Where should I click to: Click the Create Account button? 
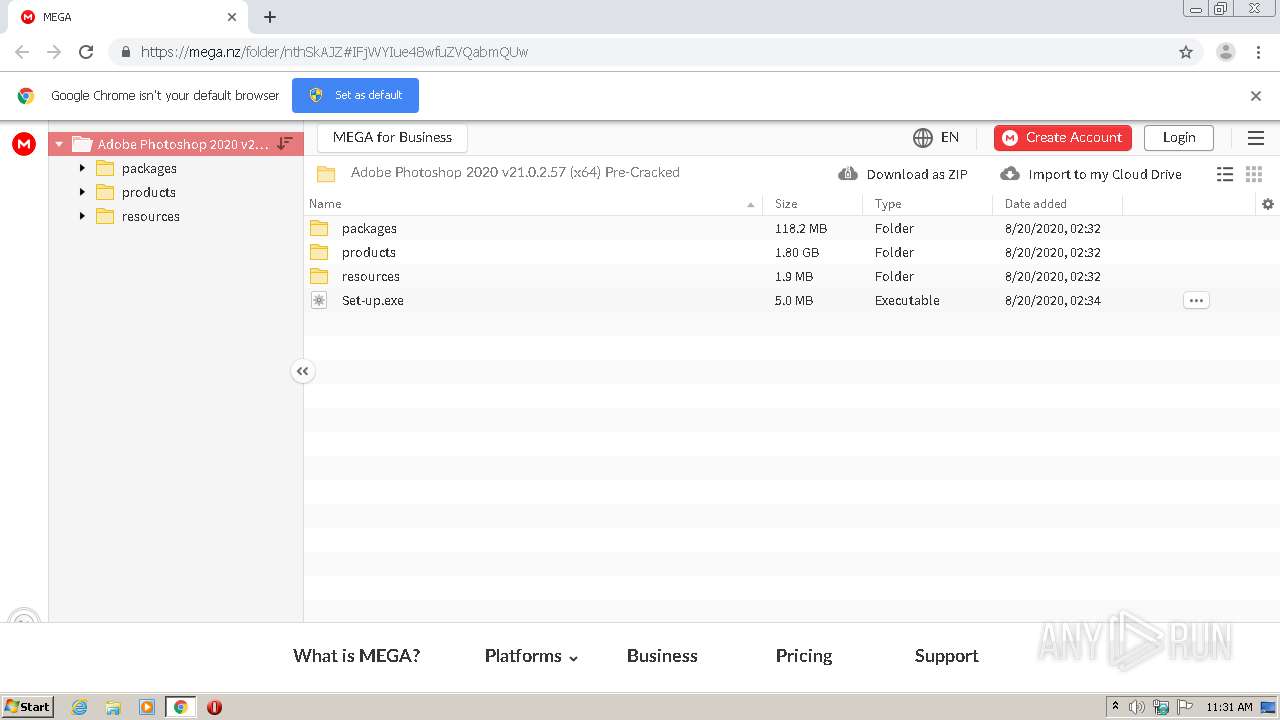tap(1063, 137)
